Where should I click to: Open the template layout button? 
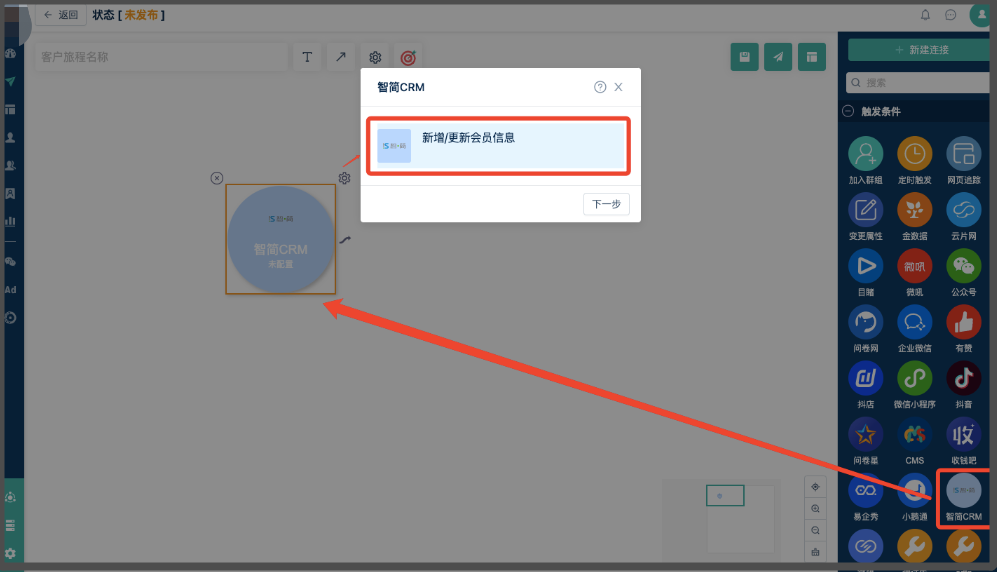(x=812, y=57)
